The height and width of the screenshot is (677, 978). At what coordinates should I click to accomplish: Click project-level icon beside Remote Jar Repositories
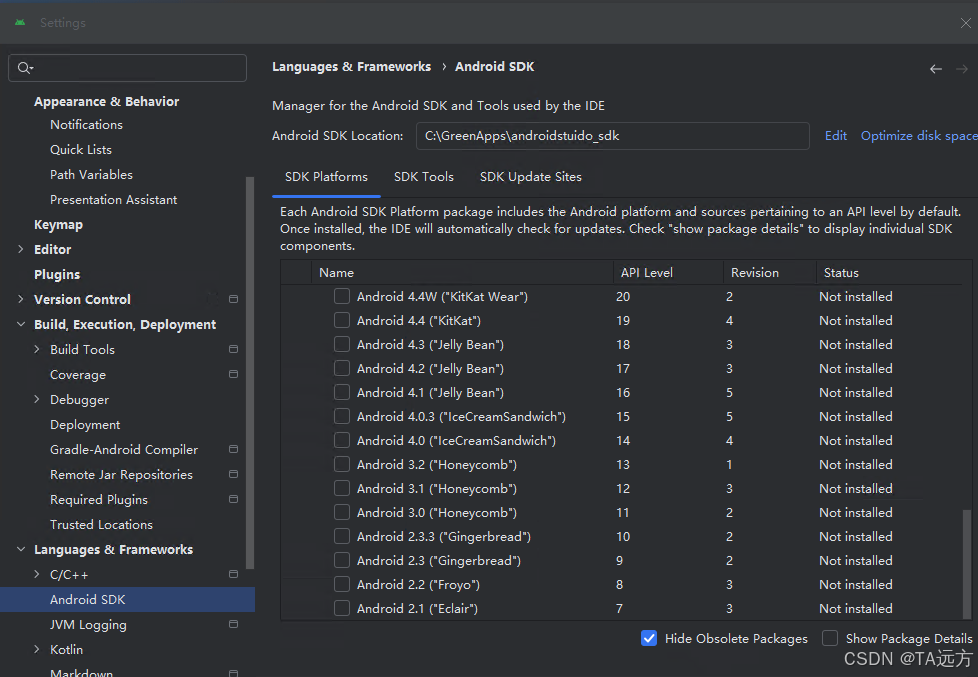233,474
